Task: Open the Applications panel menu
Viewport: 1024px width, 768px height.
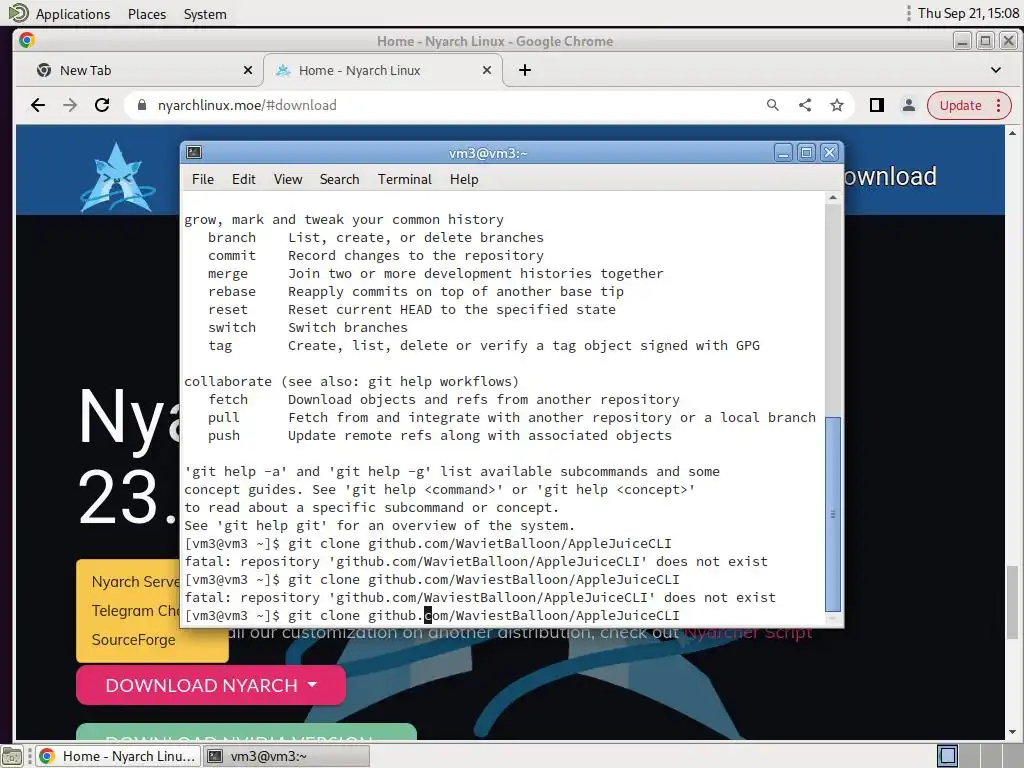Action: pos(72,14)
